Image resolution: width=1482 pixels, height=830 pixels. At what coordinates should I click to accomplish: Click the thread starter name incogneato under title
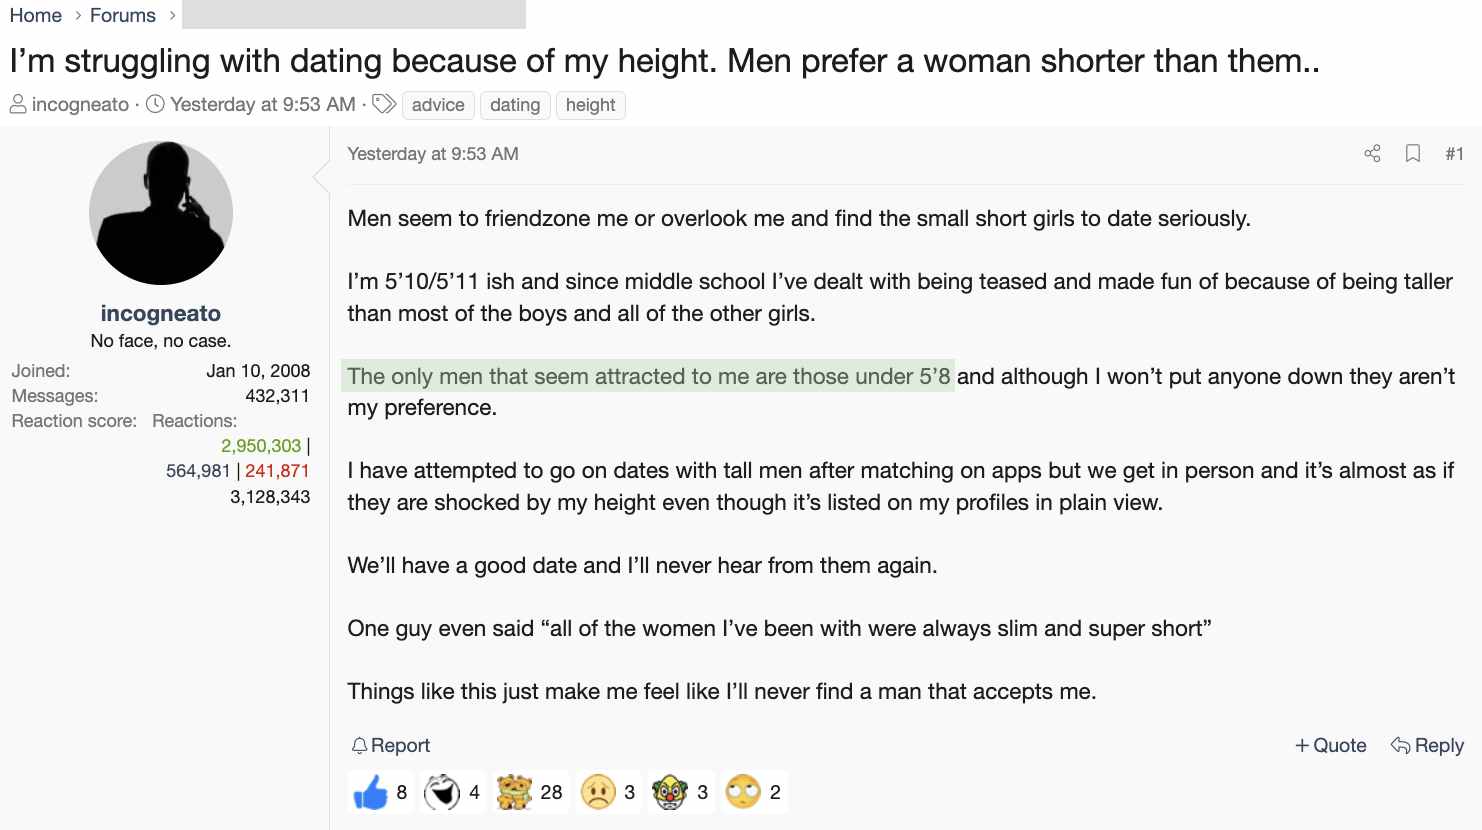pos(80,105)
